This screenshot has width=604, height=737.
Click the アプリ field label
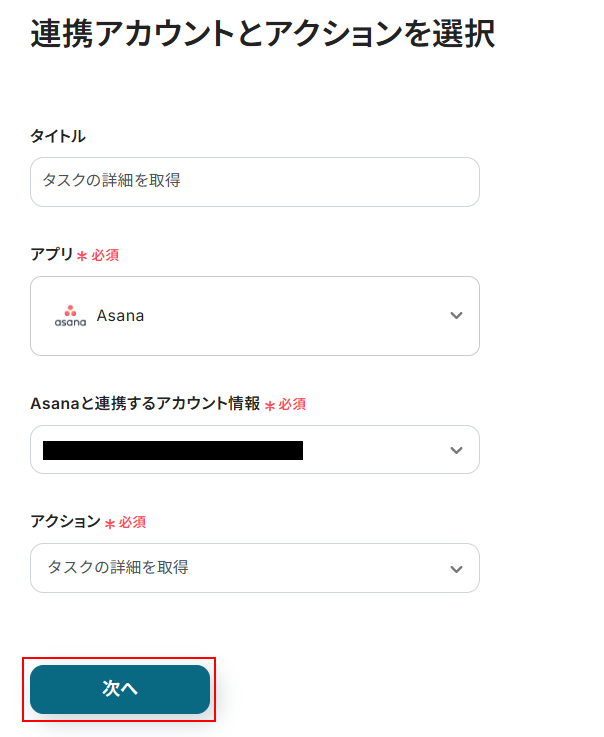coord(52,254)
